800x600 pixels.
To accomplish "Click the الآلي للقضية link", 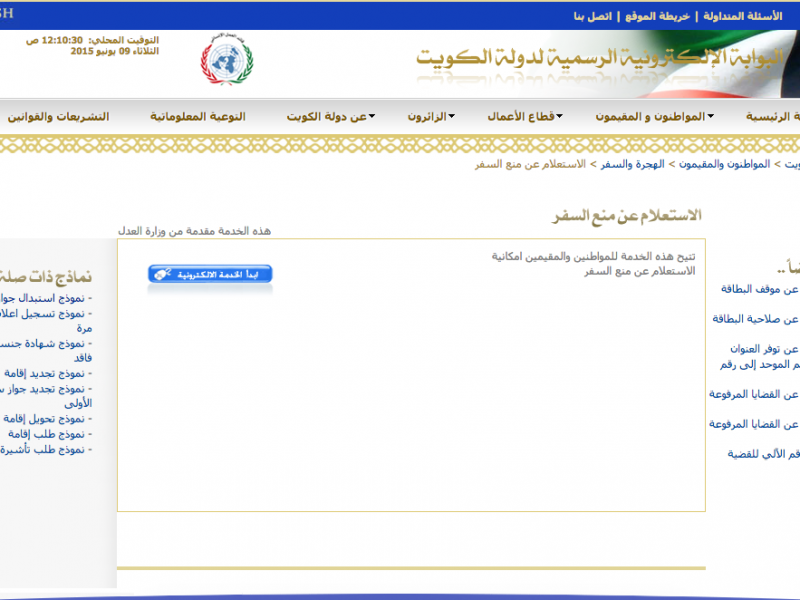I will coord(763,454).
